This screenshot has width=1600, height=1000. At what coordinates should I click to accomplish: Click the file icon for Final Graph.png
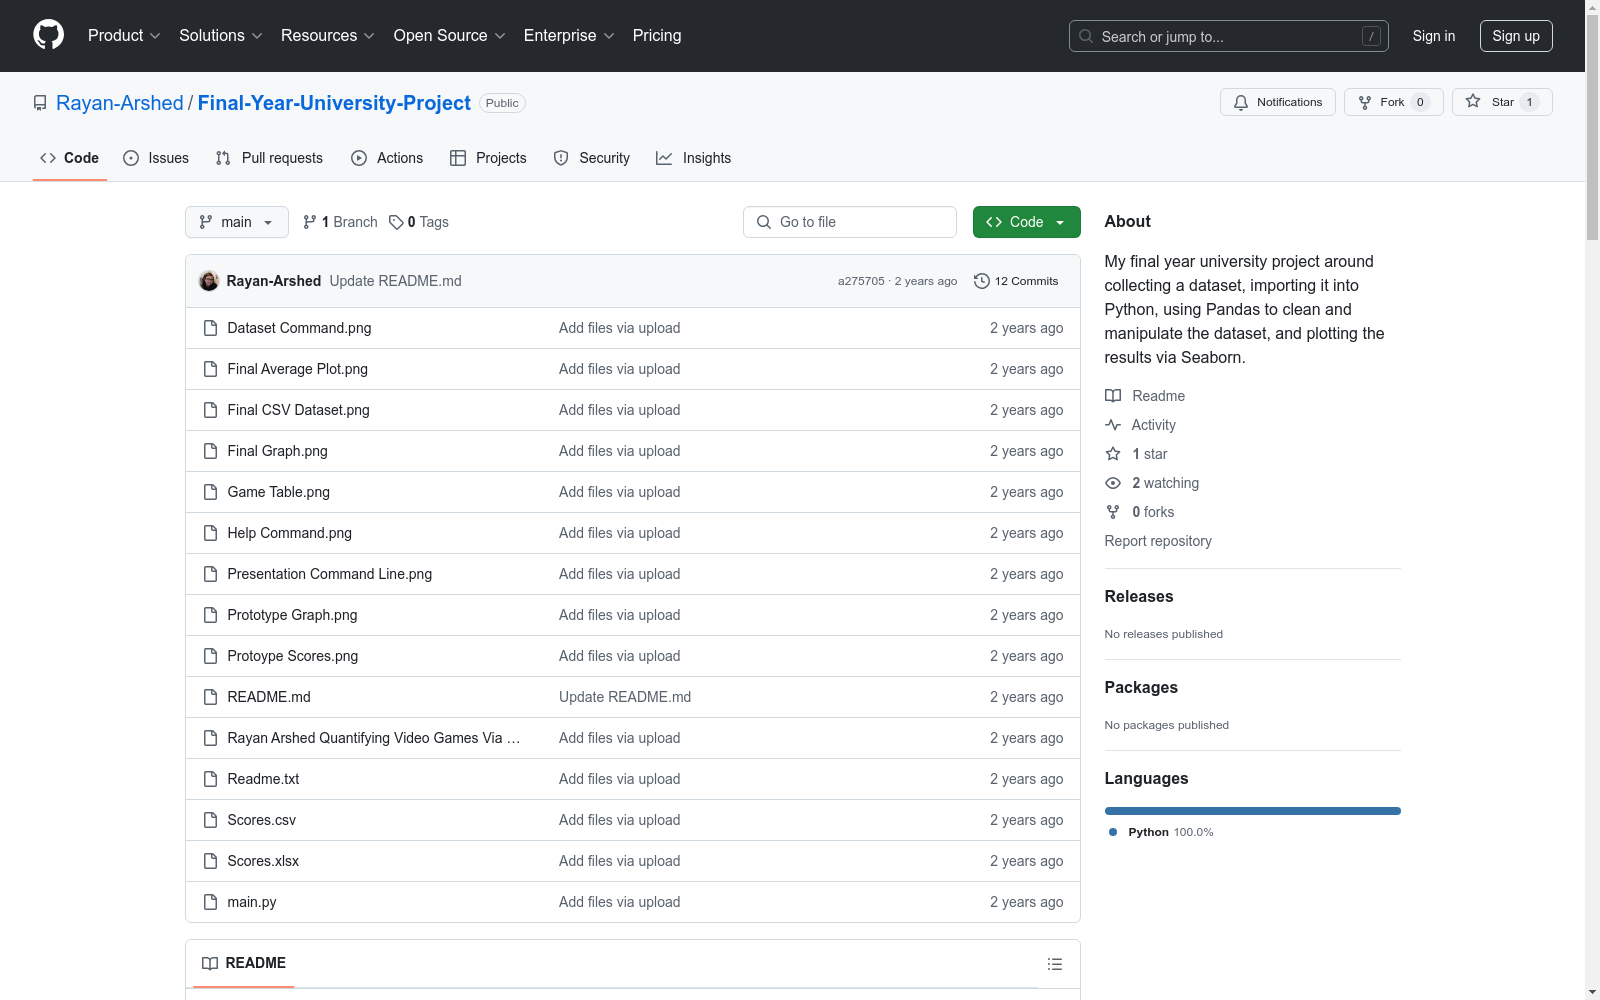point(210,451)
